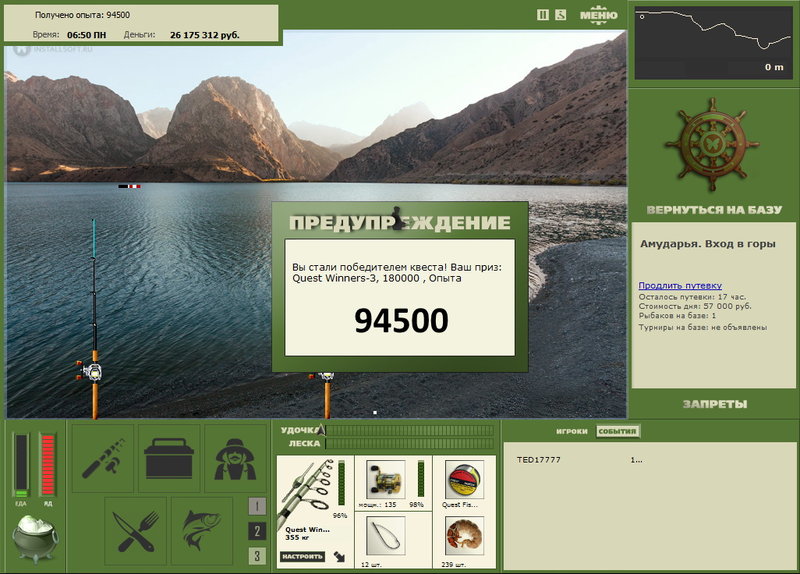Open the fish catch keepnet icon
This screenshot has width=800, height=574.
(202, 531)
